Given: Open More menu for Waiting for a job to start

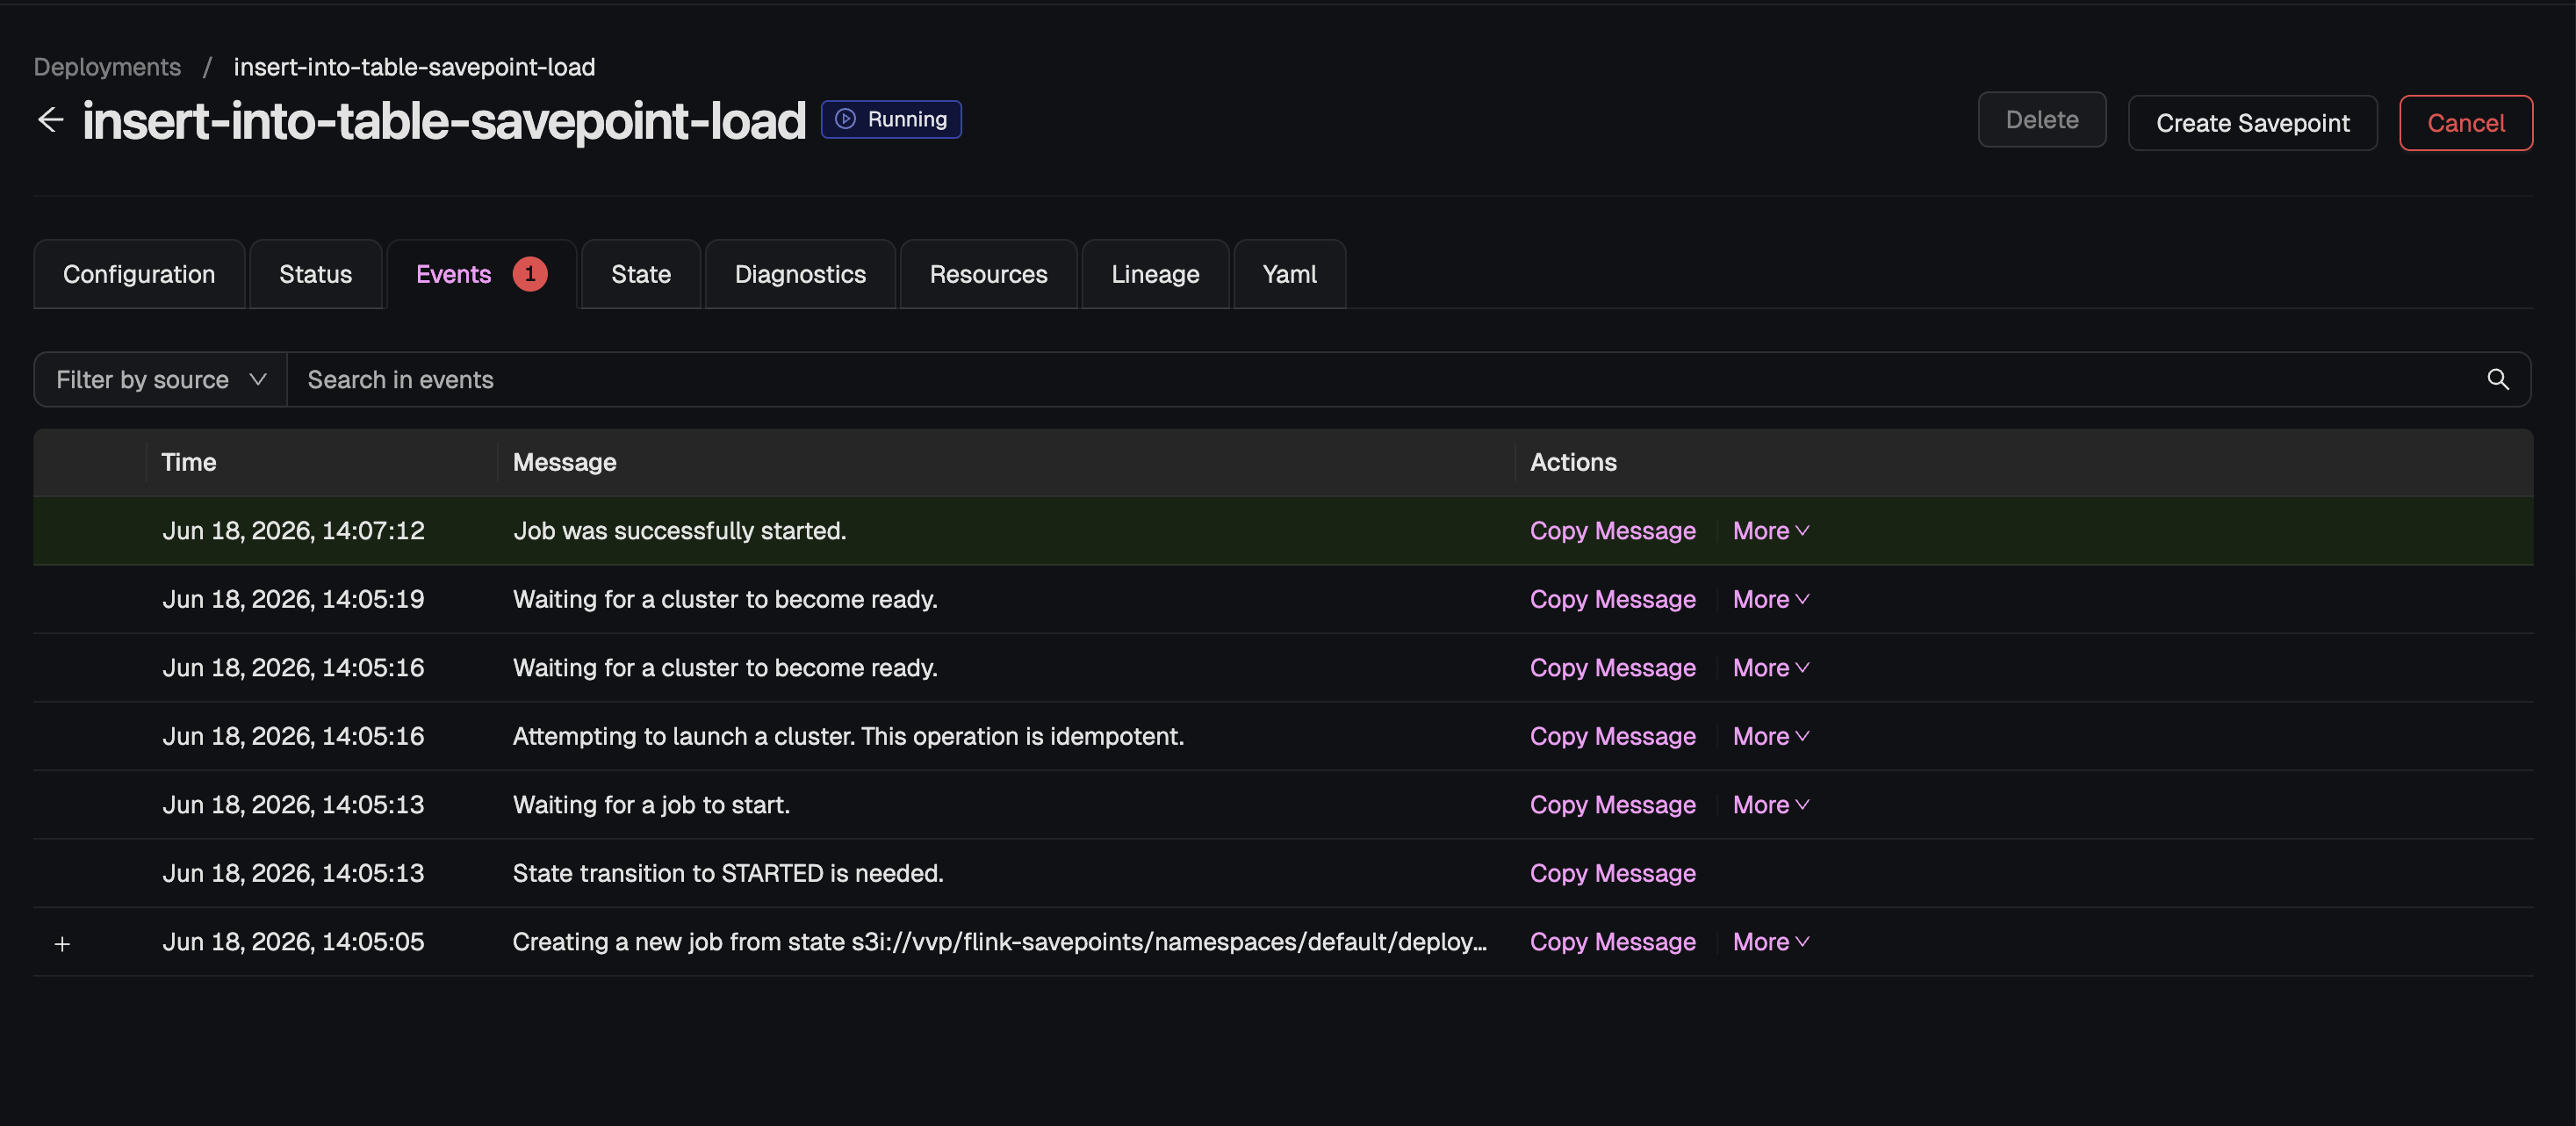Looking at the screenshot, I should coord(1771,805).
